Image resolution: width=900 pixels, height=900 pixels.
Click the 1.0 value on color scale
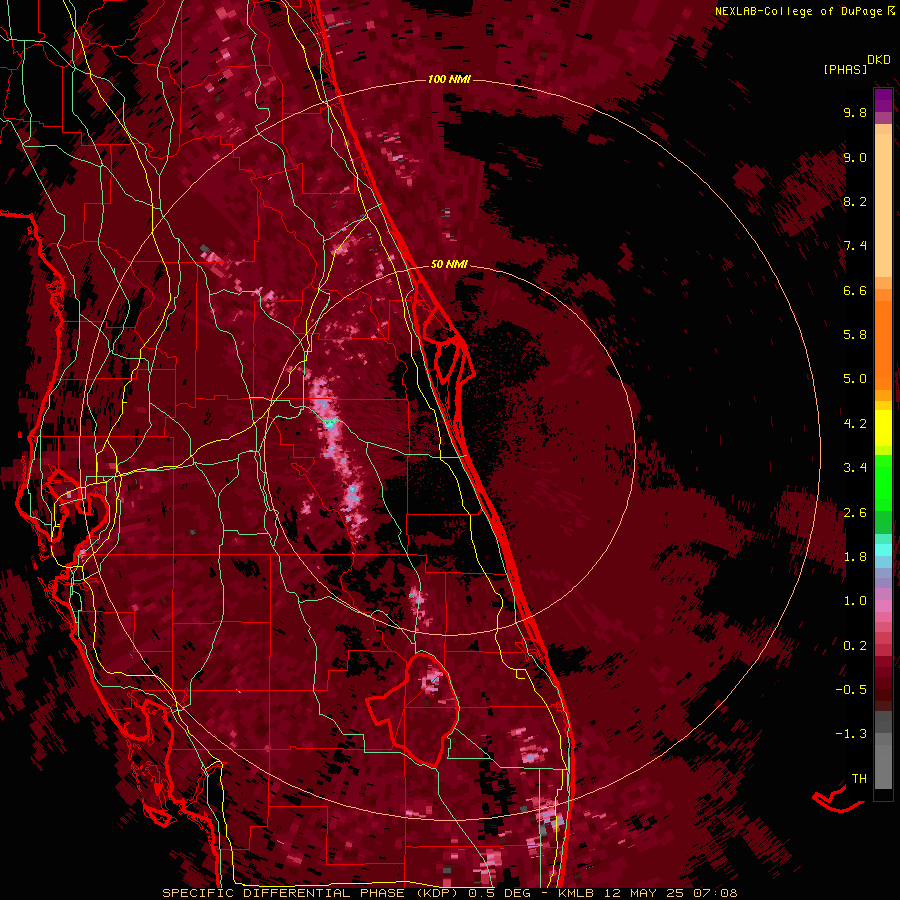click(x=855, y=601)
